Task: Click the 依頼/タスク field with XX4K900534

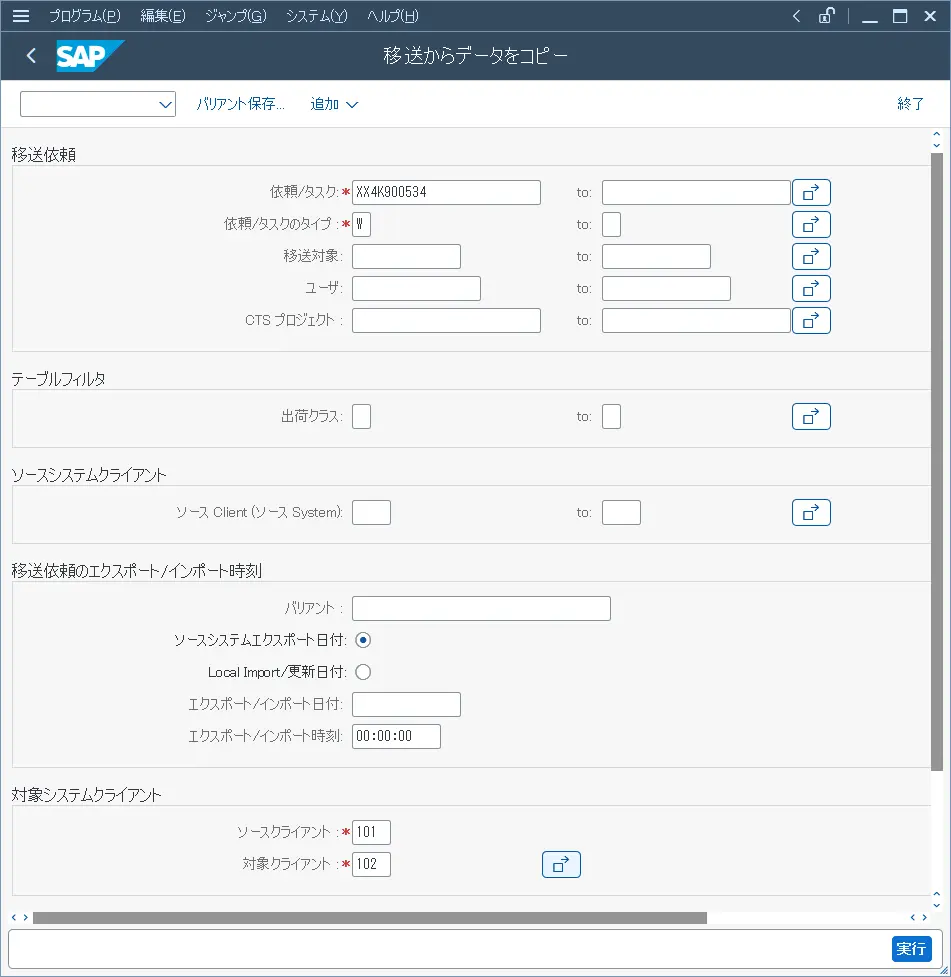Action: tap(446, 193)
